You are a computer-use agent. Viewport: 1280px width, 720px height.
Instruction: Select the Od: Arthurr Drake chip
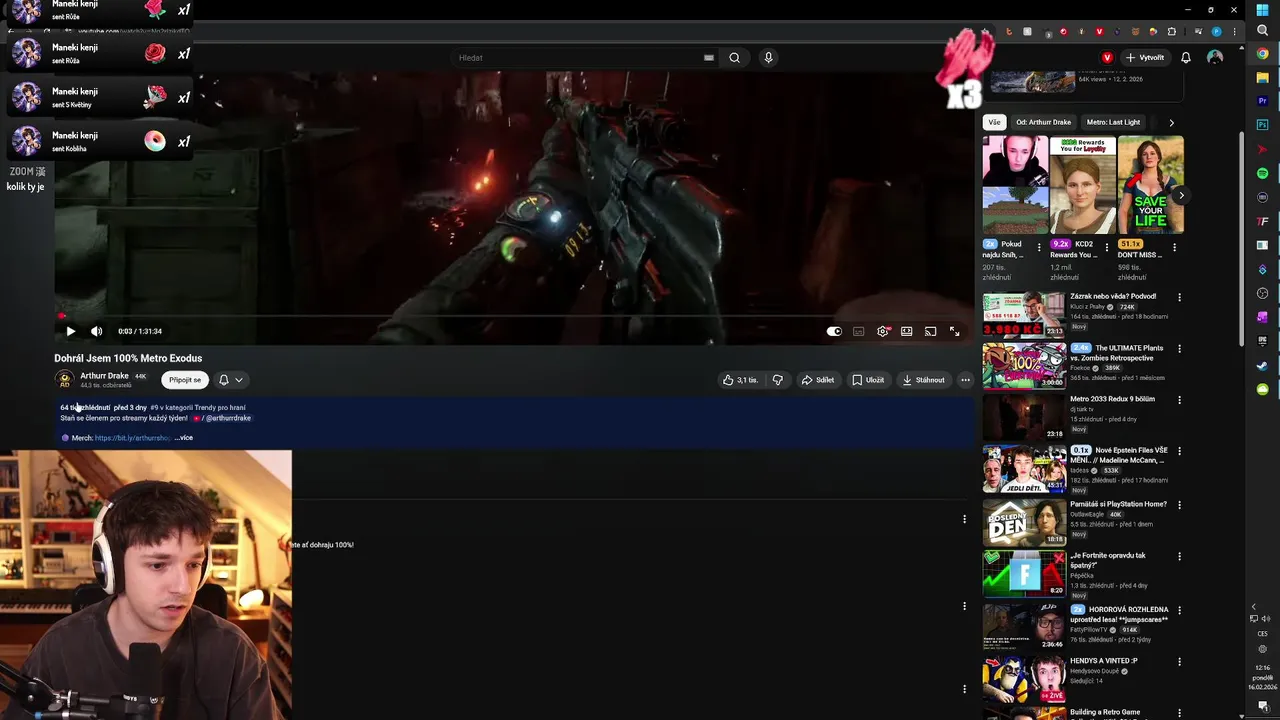click(x=1043, y=122)
